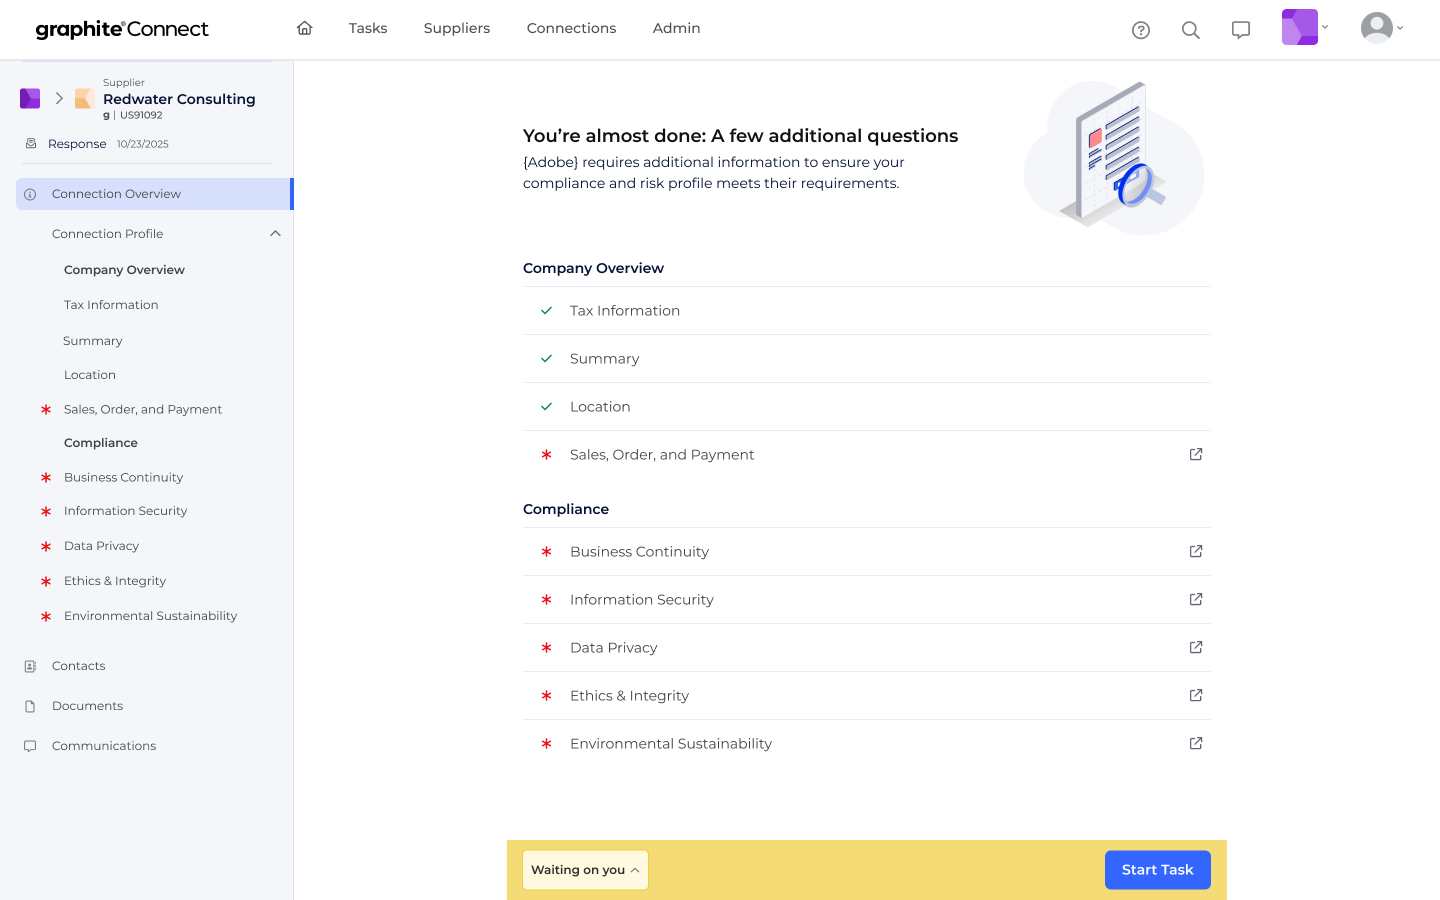Open Communications in sidebar
This screenshot has width=1440, height=900.
point(104,746)
